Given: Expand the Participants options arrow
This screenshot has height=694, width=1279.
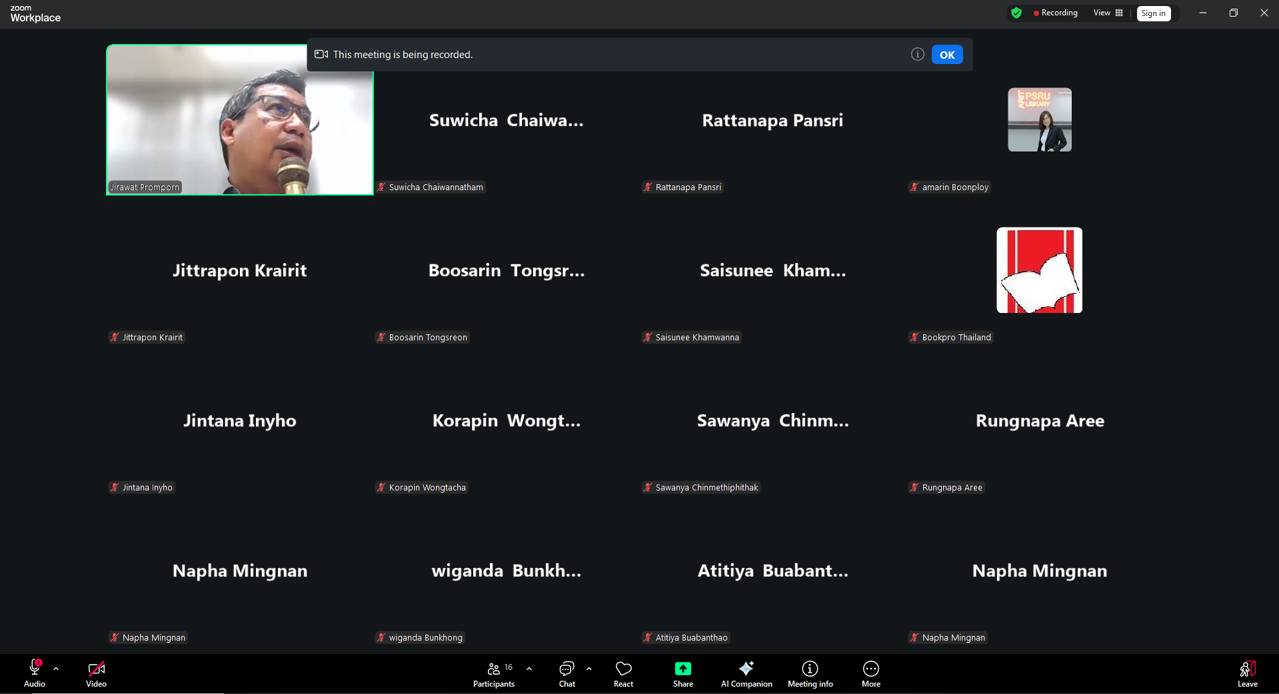Looking at the screenshot, I should [529, 669].
